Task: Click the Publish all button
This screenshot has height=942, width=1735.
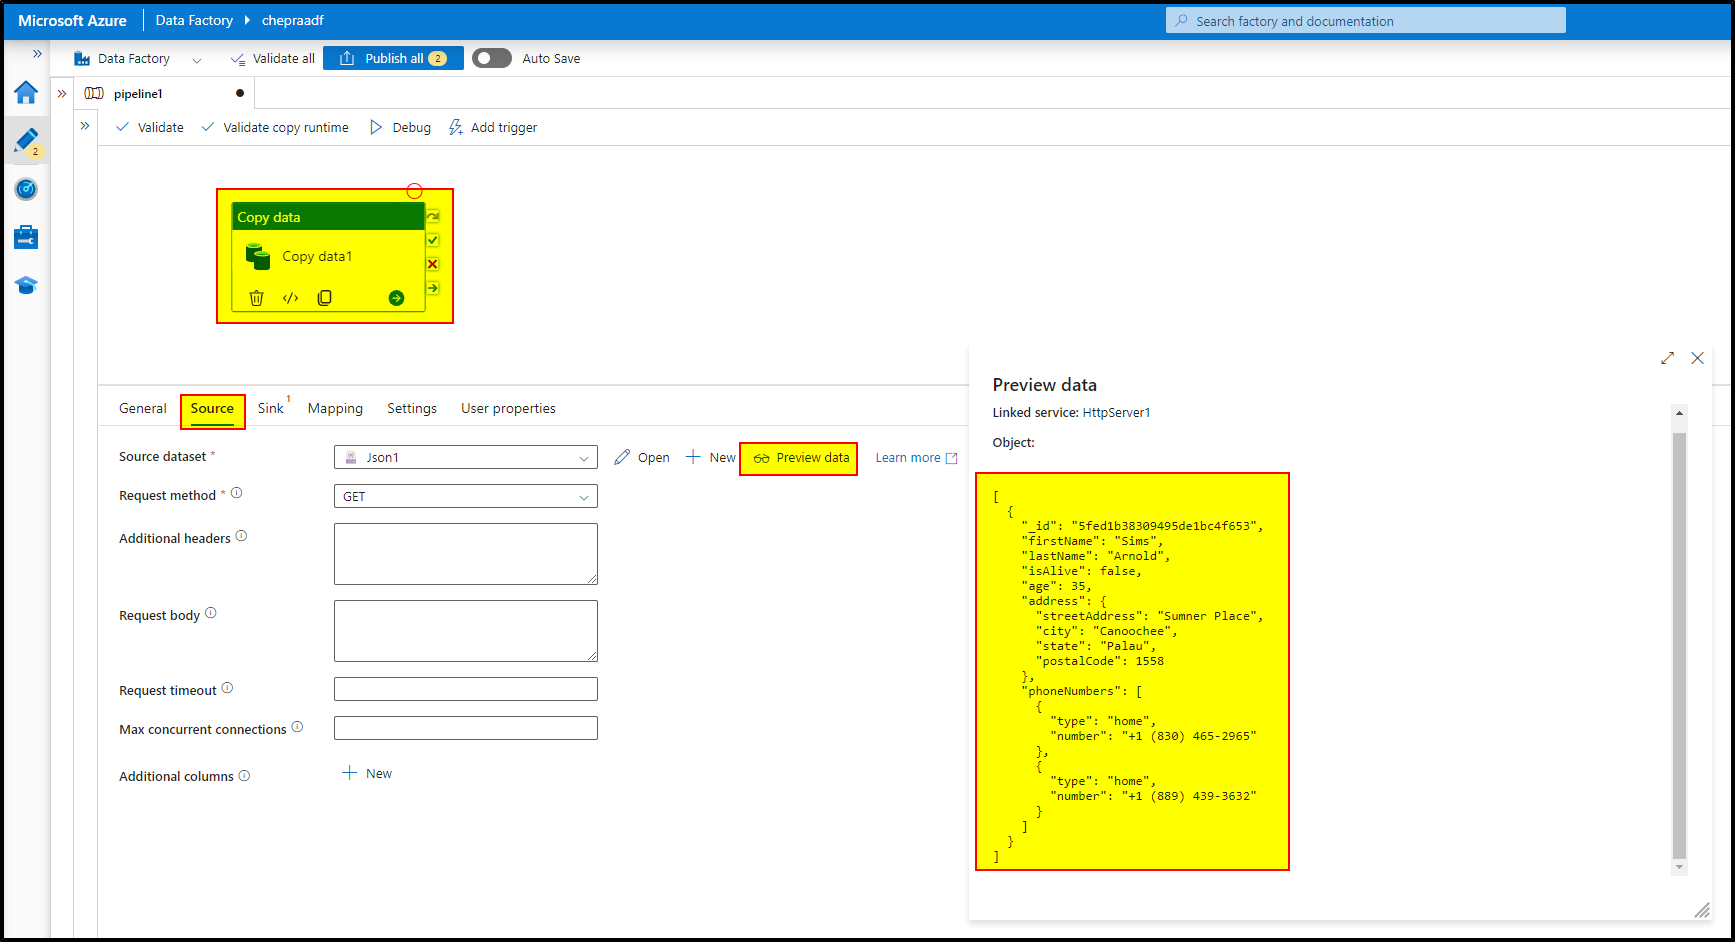Action: pos(393,59)
